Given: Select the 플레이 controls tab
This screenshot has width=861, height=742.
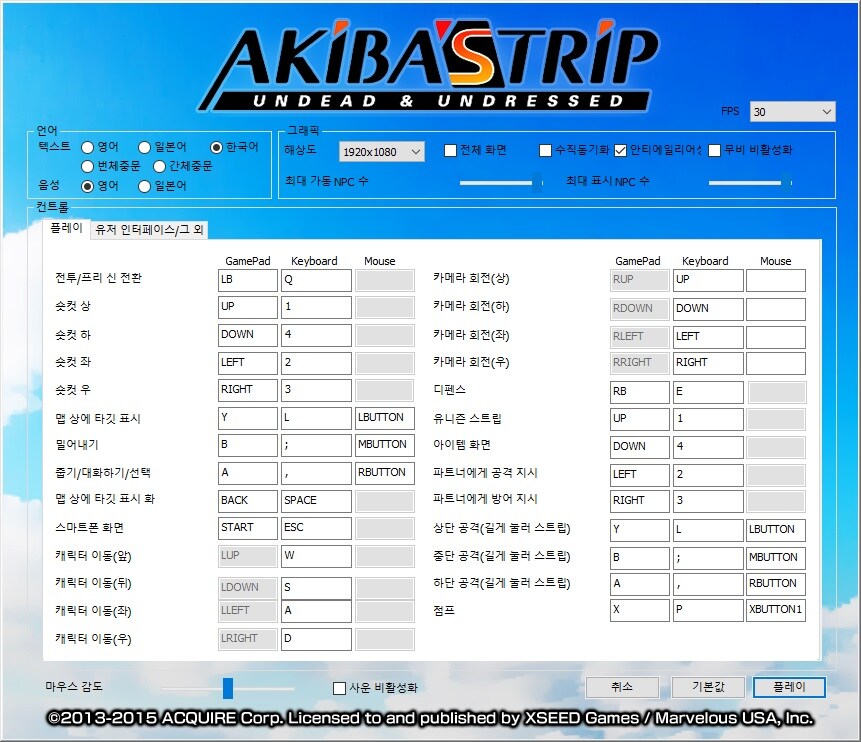Looking at the screenshot, I should [x=66, y=228].
